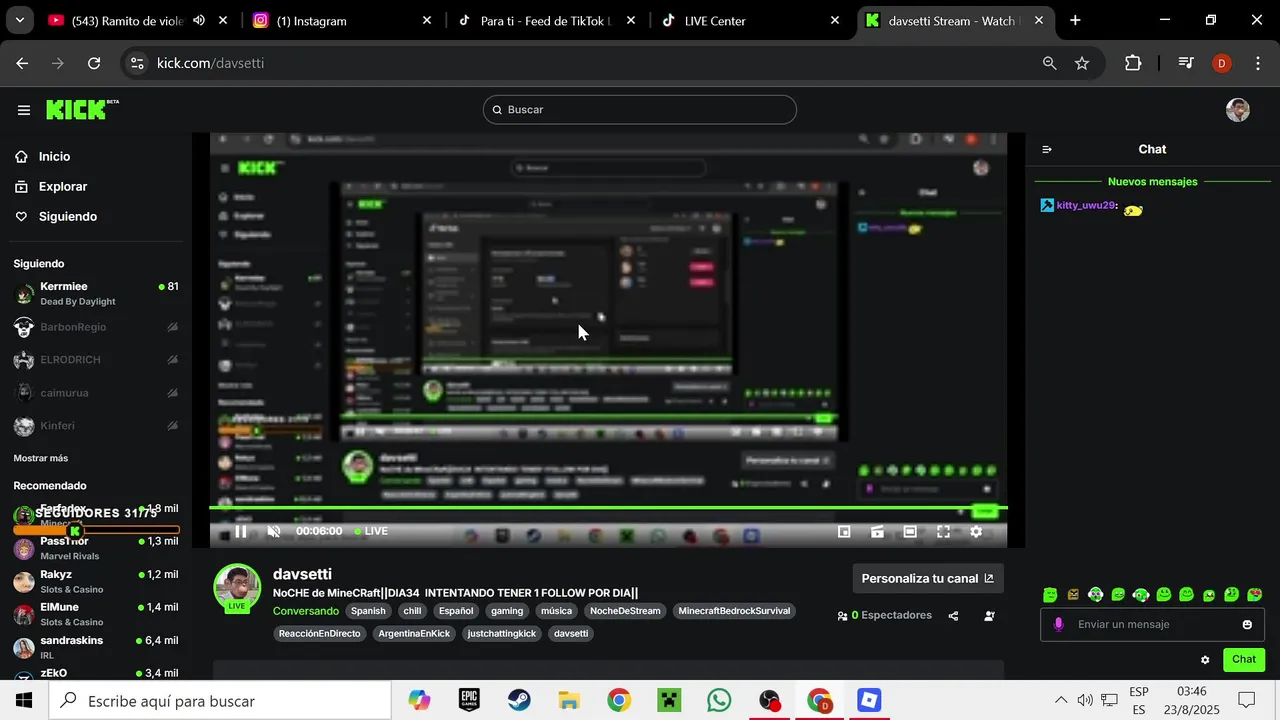The width and height of the screenshot is (1280, 720).
Task: Click kitty_uwu29 username in chat
Action: [x=1085, y=205]
